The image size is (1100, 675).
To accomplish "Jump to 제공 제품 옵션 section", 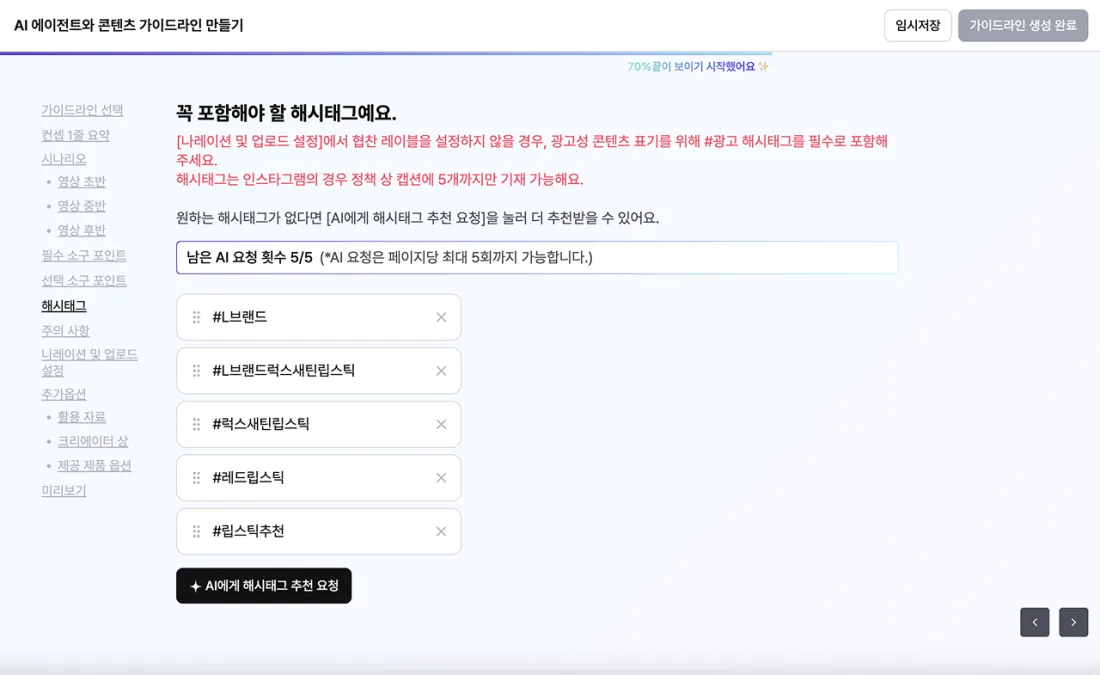I will click(x=95, y=466).
